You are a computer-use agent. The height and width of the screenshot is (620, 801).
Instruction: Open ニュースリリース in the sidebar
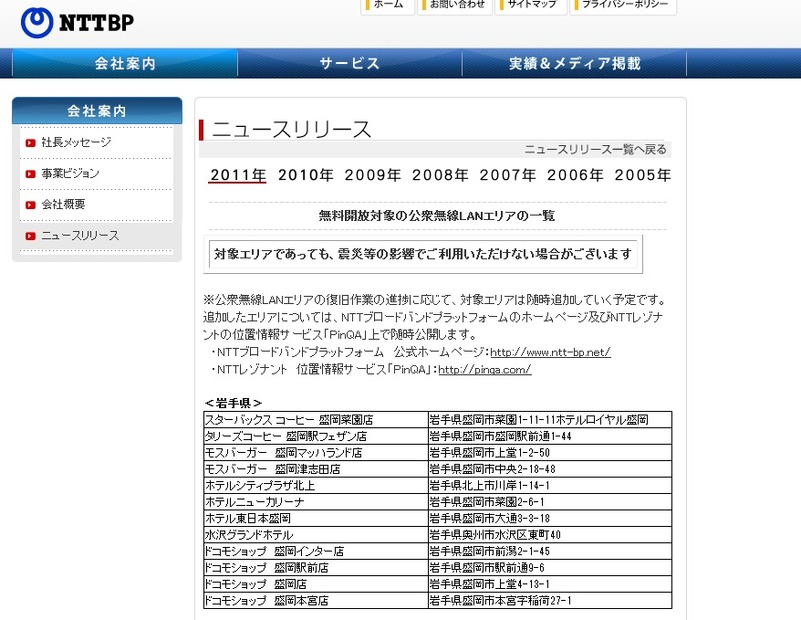80,235
